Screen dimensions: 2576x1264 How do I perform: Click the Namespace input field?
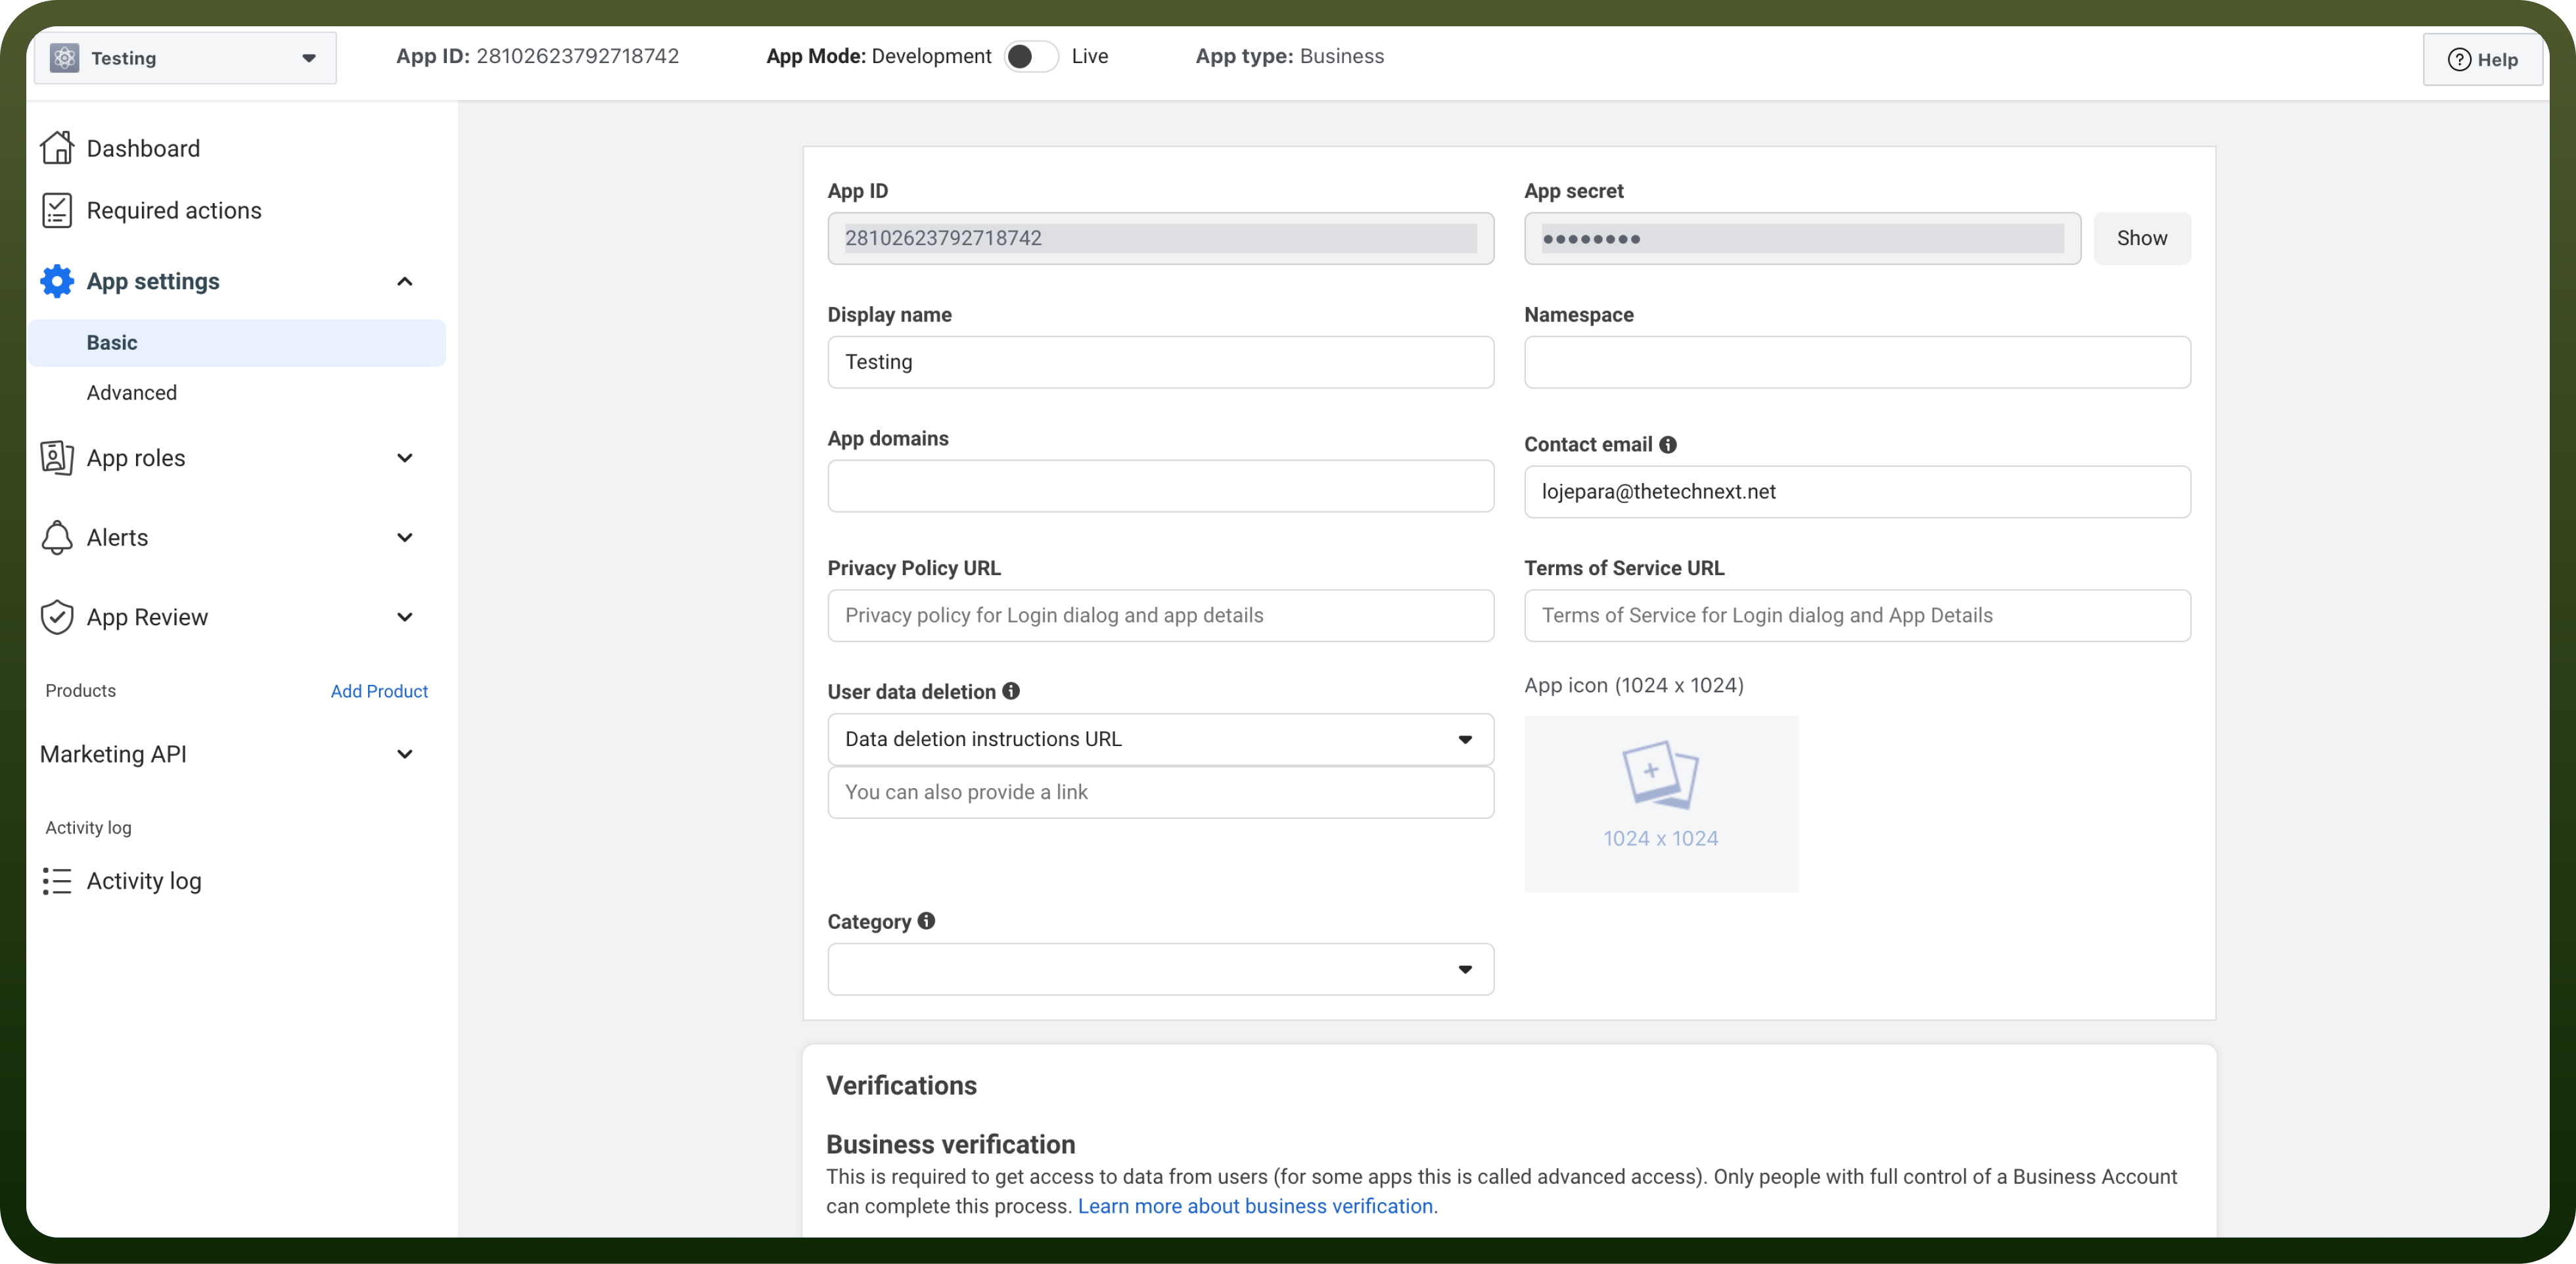coord(1857,362)
